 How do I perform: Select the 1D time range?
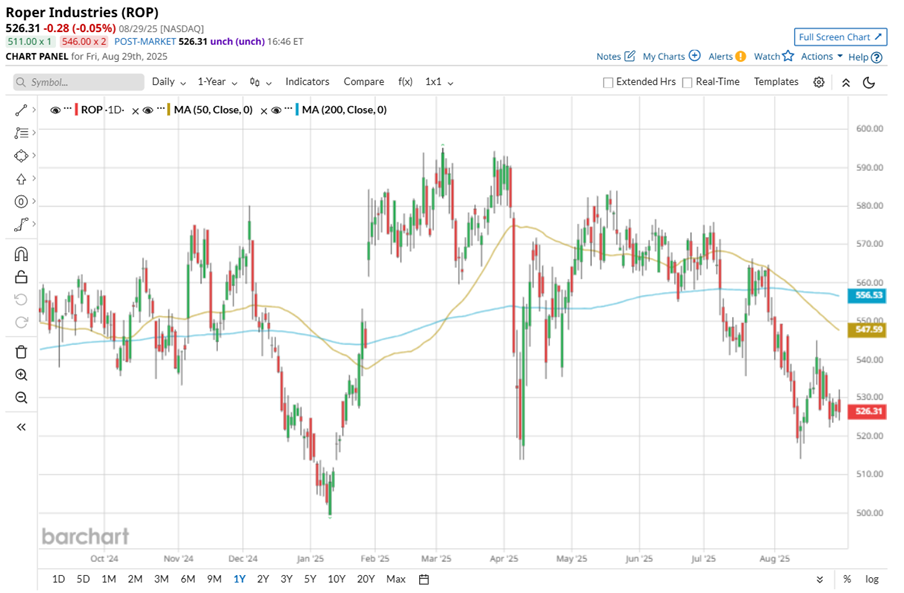point(58,579)
